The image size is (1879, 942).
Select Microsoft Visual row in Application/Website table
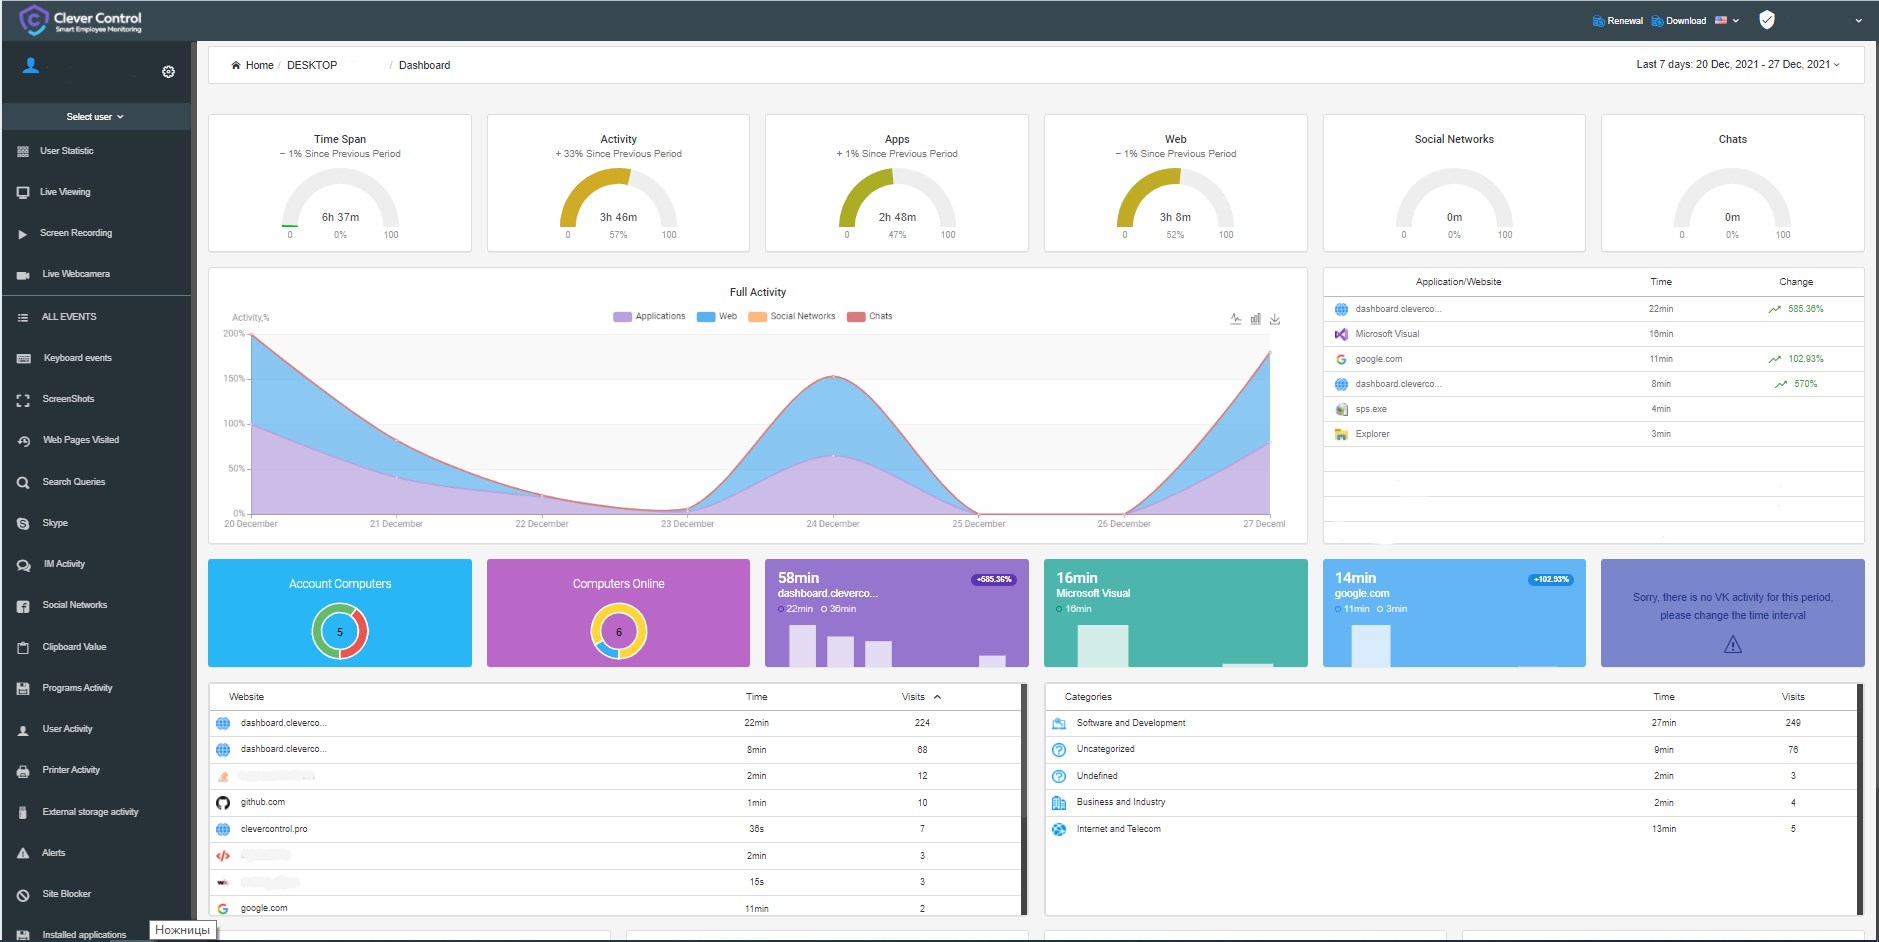1594,334
